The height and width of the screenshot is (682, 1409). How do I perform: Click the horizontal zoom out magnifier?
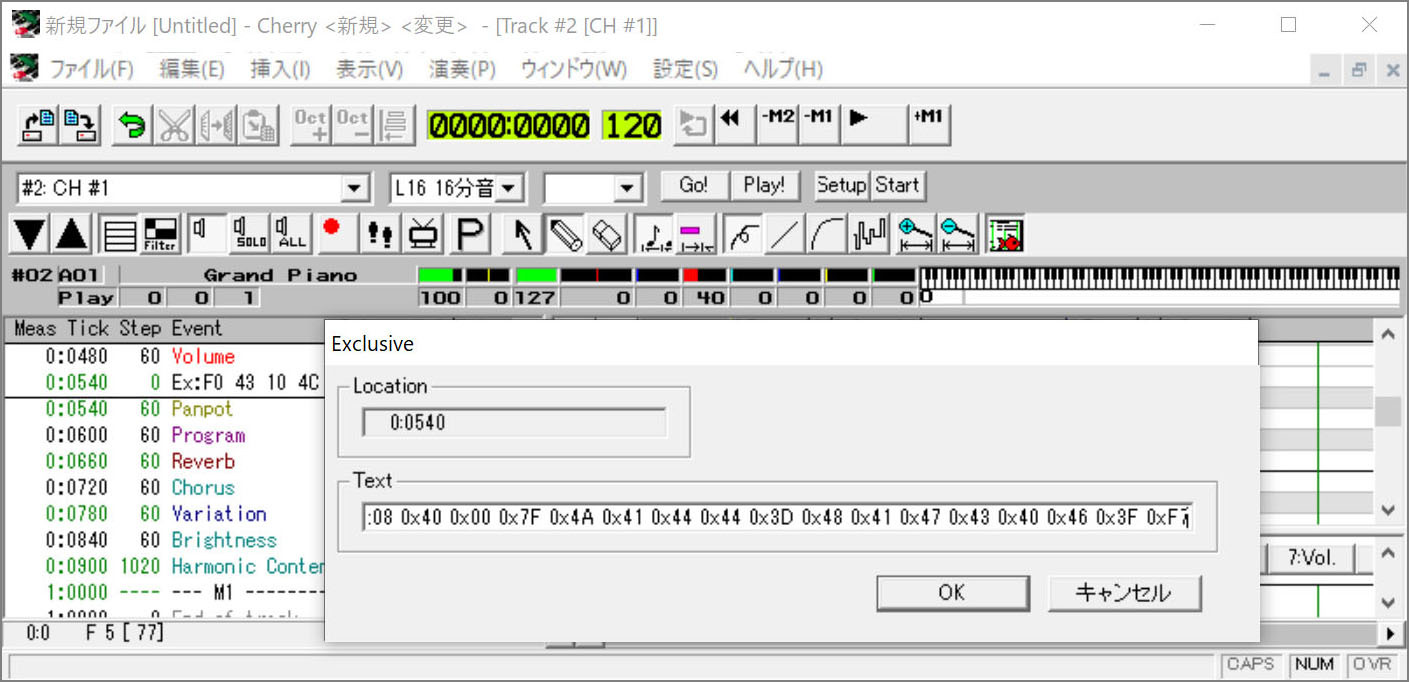point(958,234)
